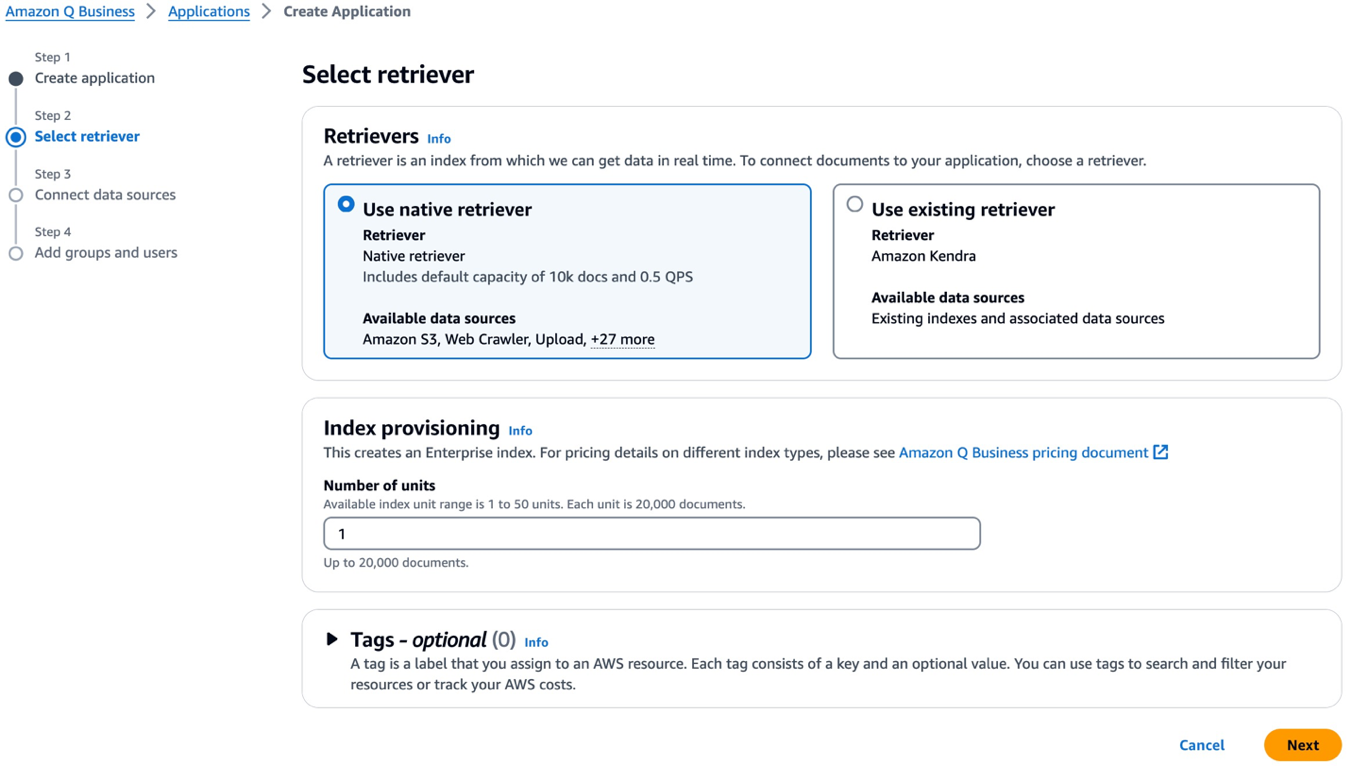The width and height of the screenshot is (1352, 766).
Task: Open the Retrievers Info tooltip
Action: (438, 138)
